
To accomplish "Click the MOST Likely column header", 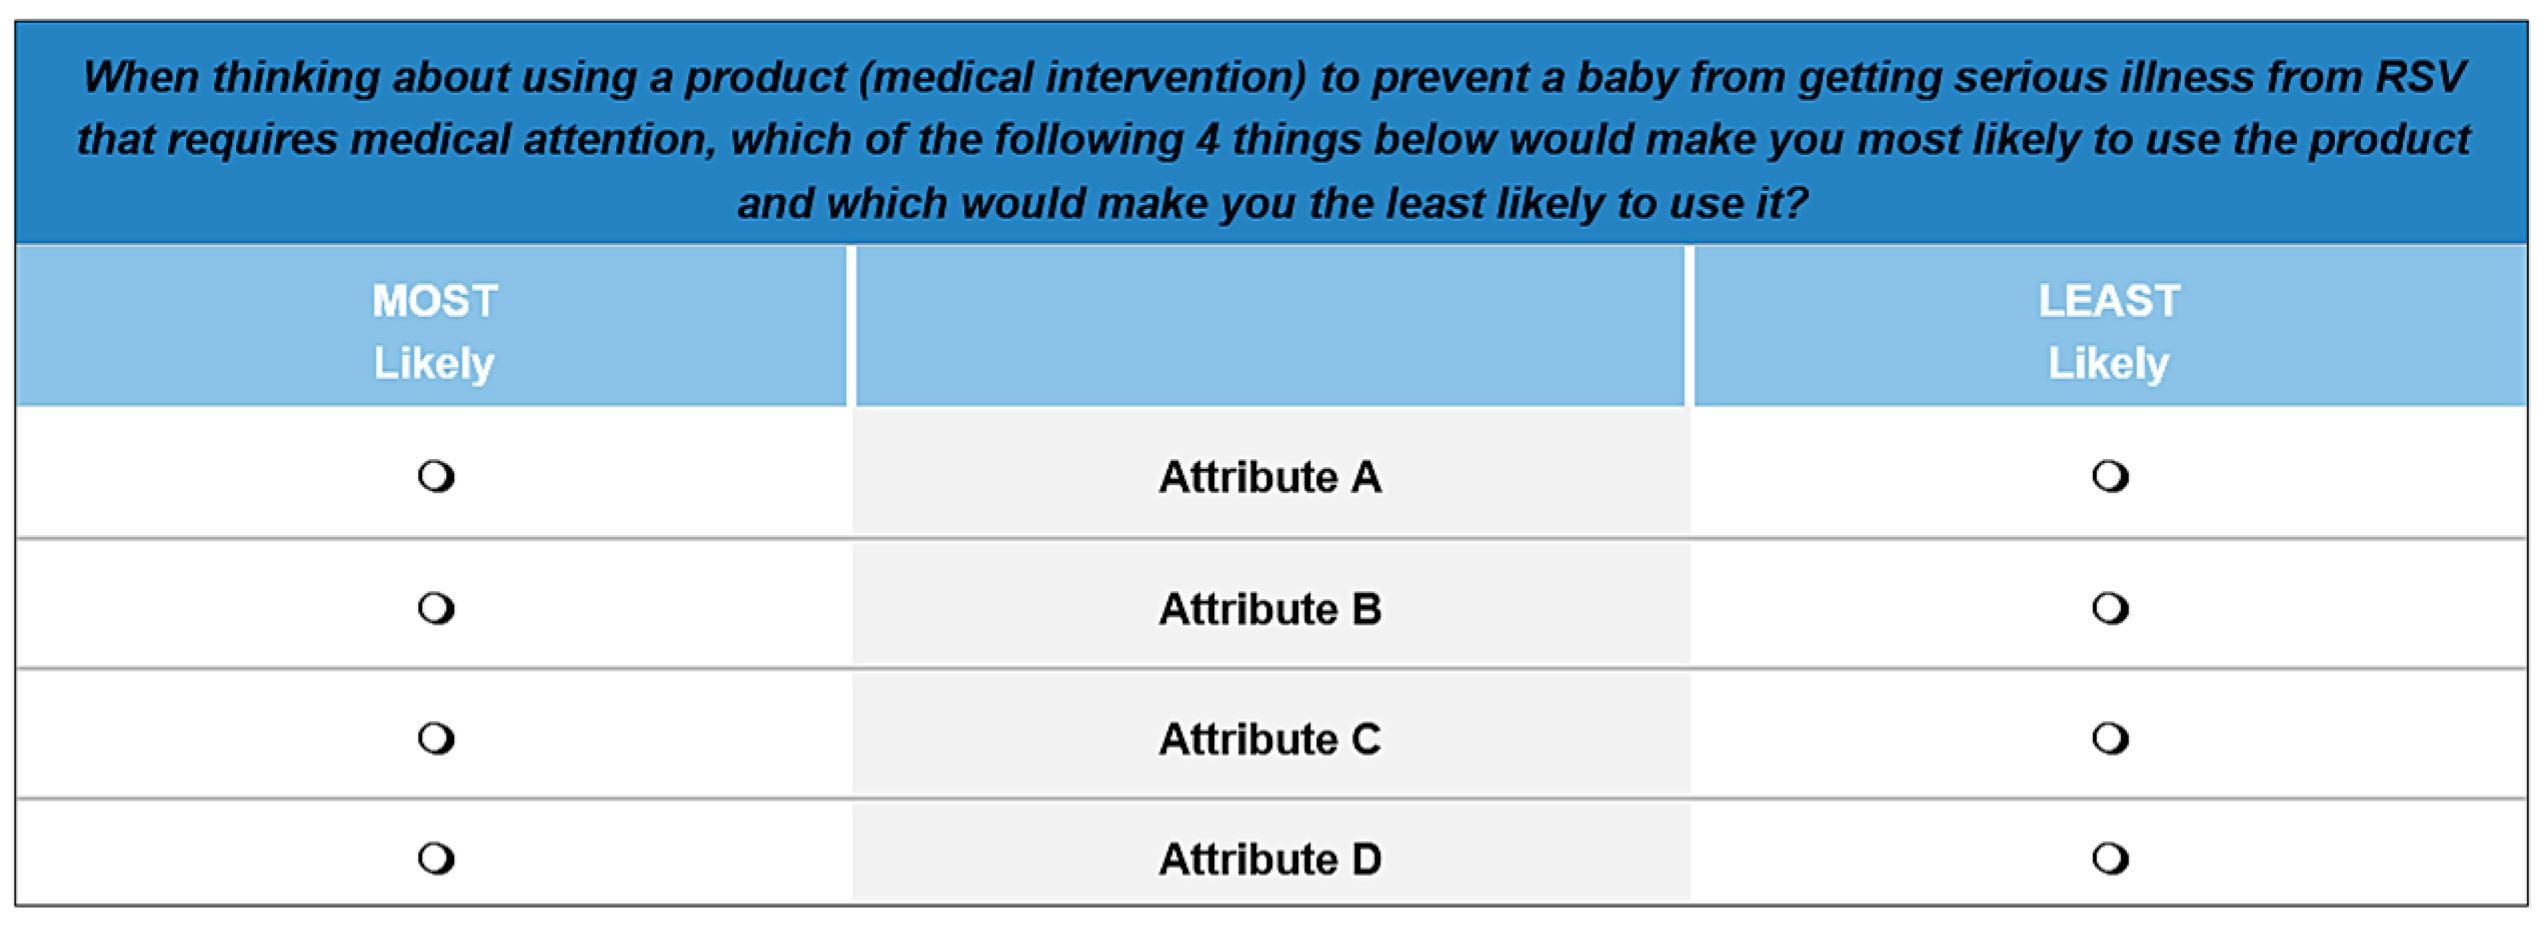I will pyautogui.click(x=432, y=330).
